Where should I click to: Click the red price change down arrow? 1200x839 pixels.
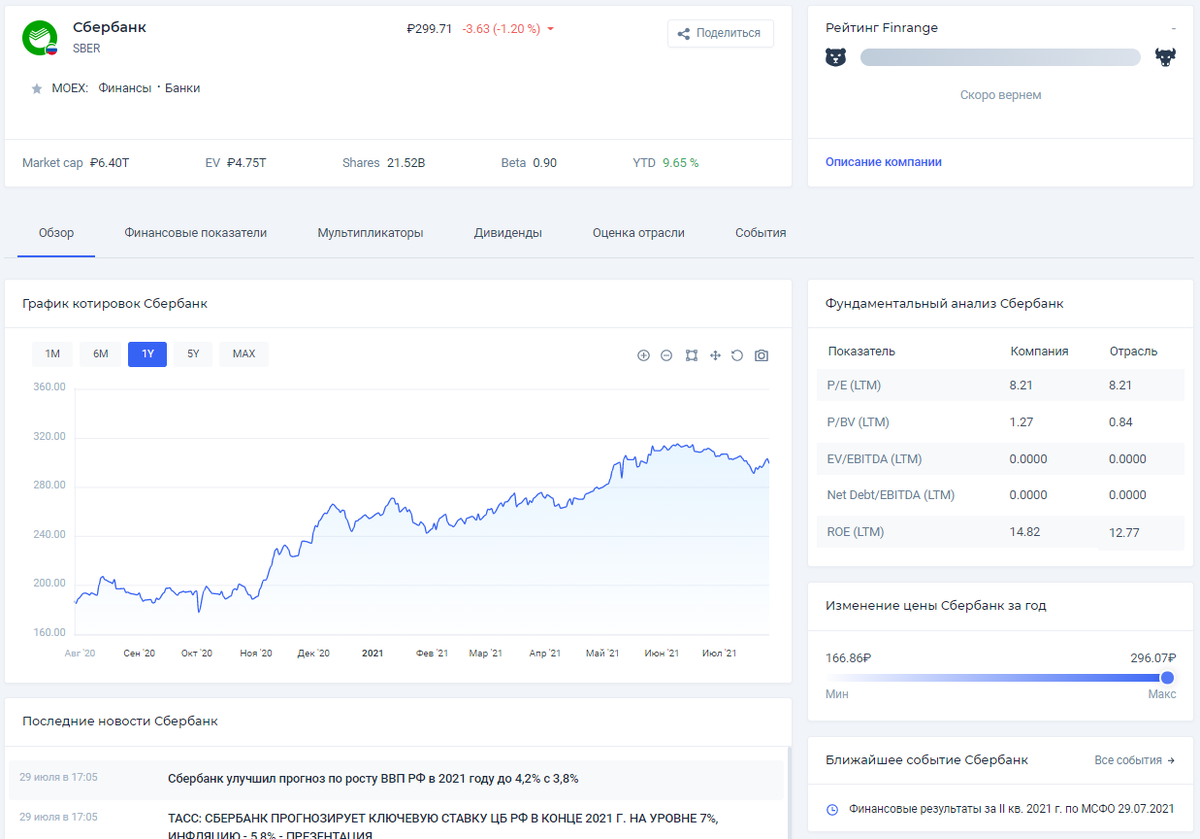click(550, 29)
